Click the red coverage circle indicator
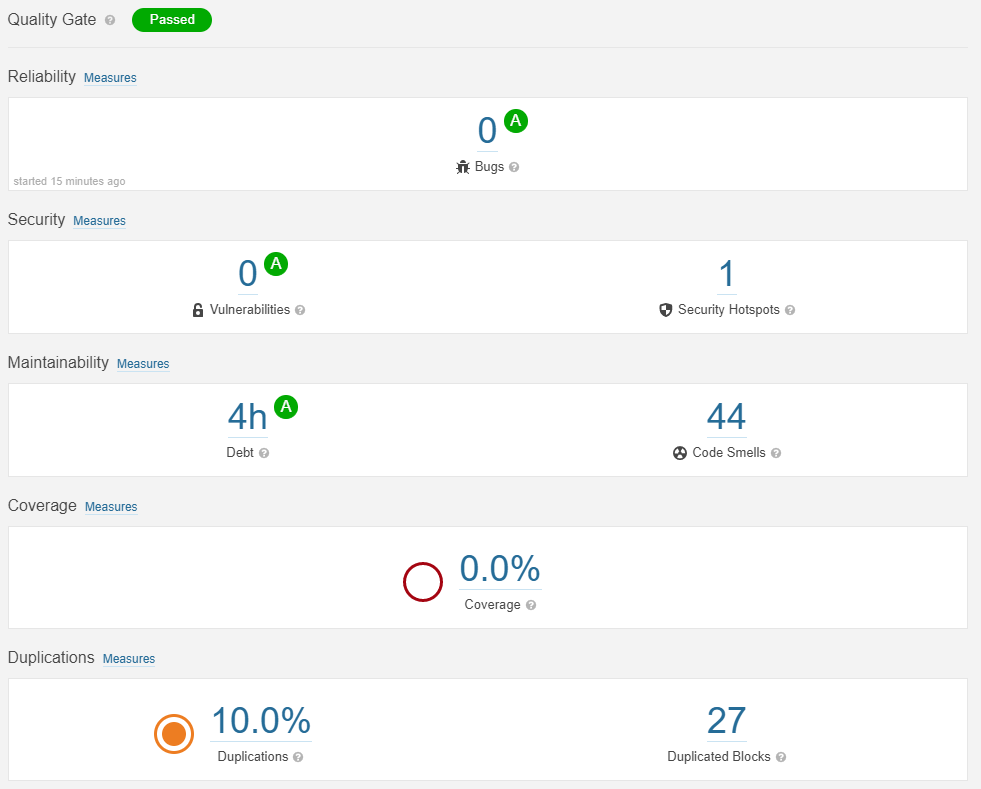Viewport: 981px width, 789px height. [423, 582]
